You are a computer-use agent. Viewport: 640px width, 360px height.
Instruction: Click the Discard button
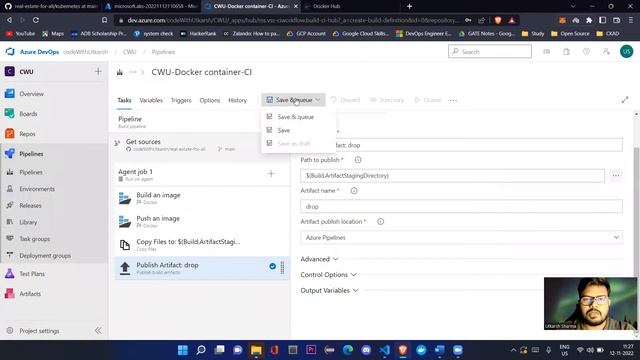point(345,100)
